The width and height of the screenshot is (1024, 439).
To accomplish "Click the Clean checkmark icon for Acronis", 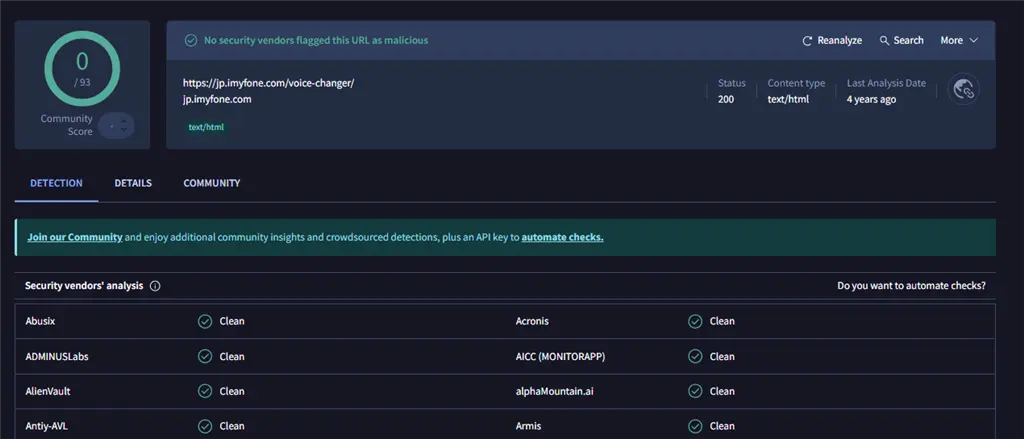I will point(695,321).
